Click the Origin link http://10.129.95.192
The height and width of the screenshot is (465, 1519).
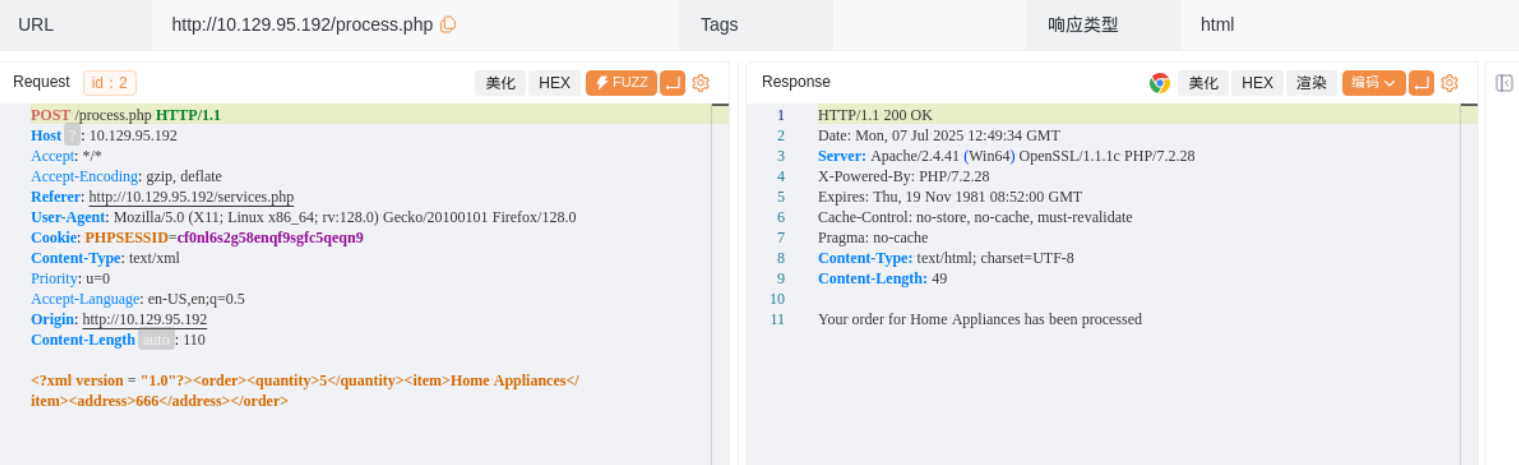[144, 319]
